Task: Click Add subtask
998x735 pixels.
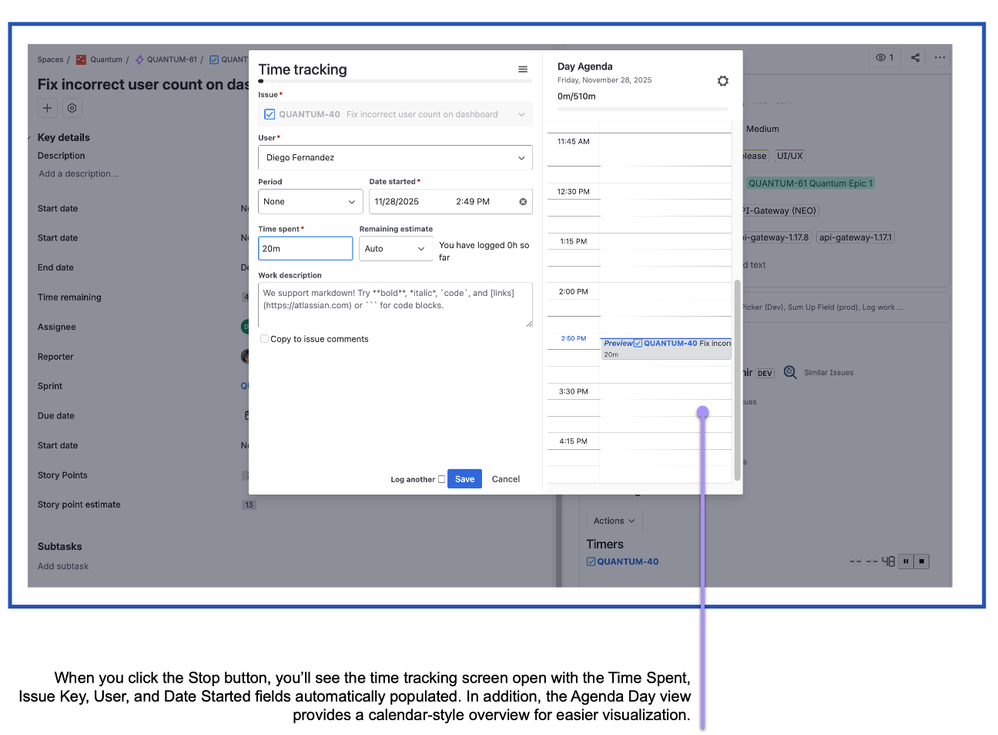Action: pos(63,566)
